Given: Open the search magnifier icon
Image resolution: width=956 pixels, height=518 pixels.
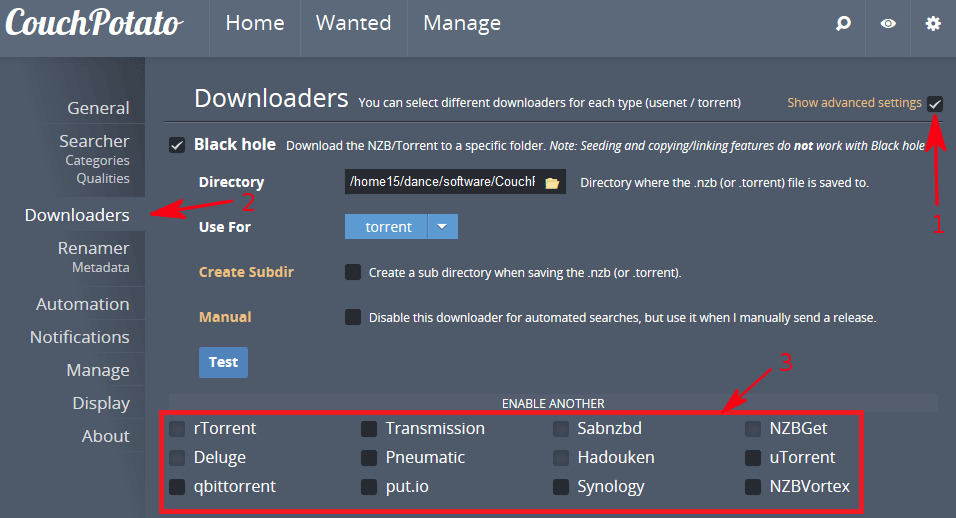Looking at the screenshot, I should (843, 24).
